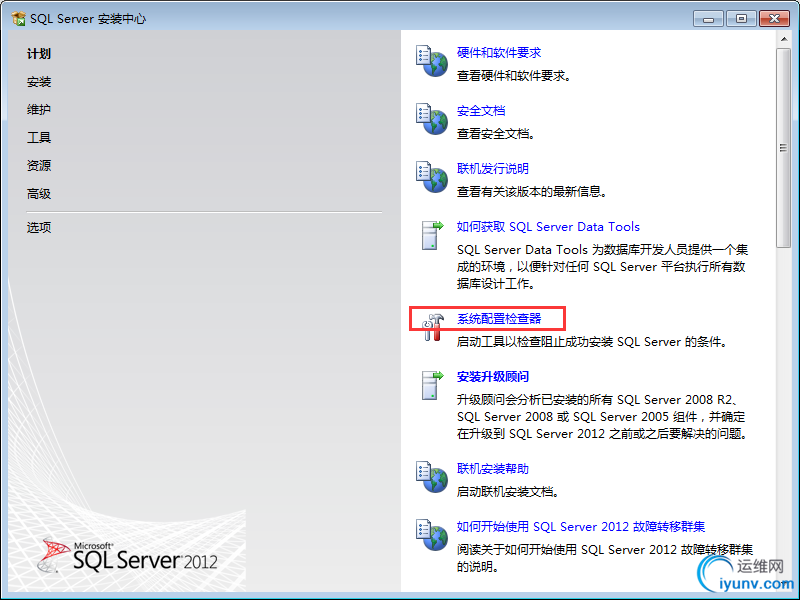
Task: Click text 查看有关该版本的最新信息。
Action: 532,191
